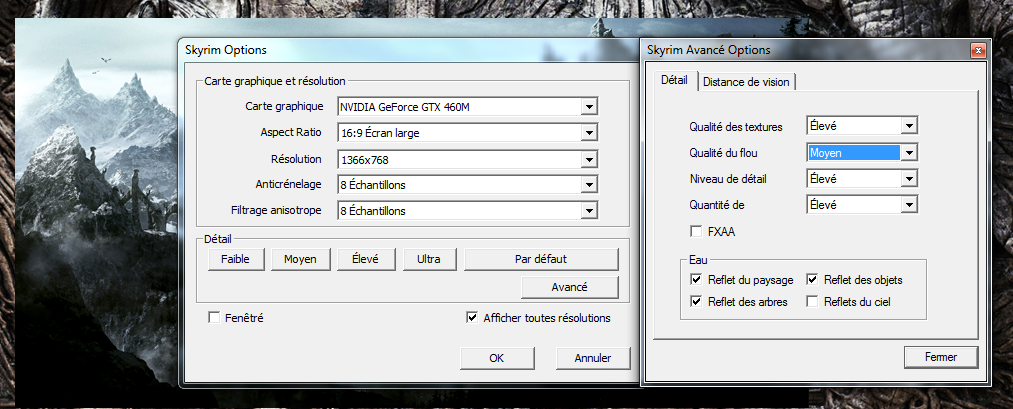Switch to the Distance de vision tab

[746, 82]
